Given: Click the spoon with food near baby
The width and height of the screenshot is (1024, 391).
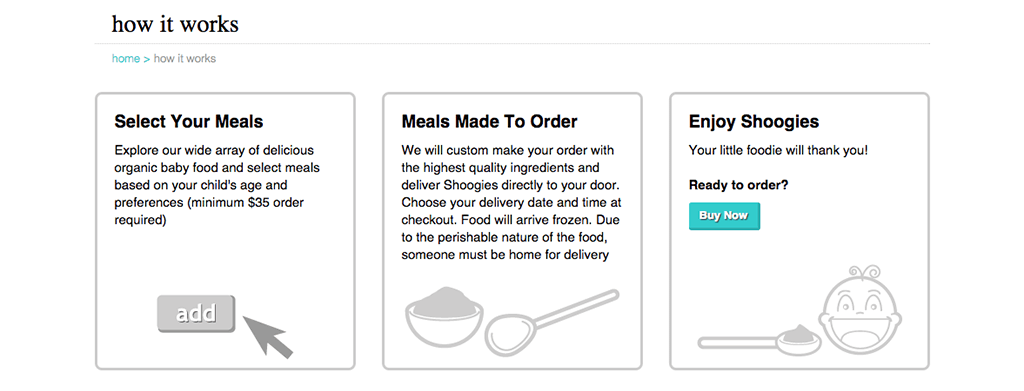Looking at the screenshot, I should click(760, 339).
